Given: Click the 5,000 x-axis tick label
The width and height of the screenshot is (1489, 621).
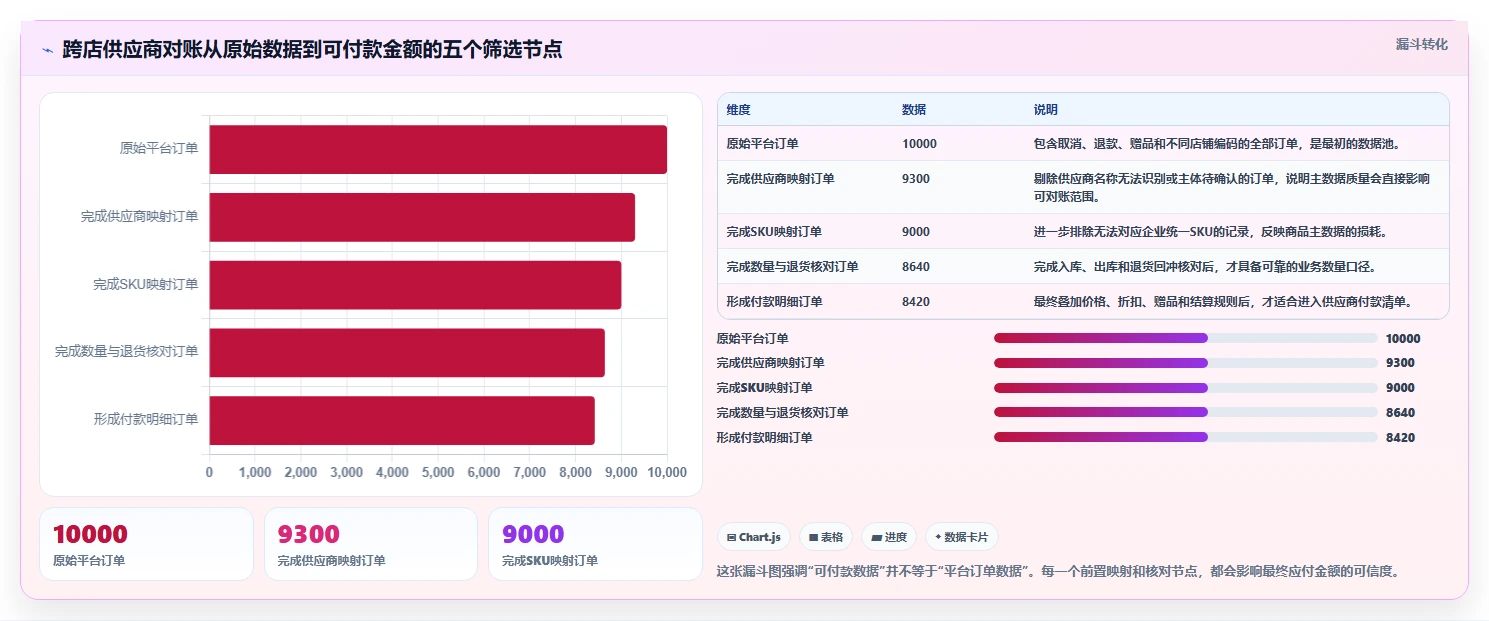Looking at the screenshot, I should coord(438,472).
